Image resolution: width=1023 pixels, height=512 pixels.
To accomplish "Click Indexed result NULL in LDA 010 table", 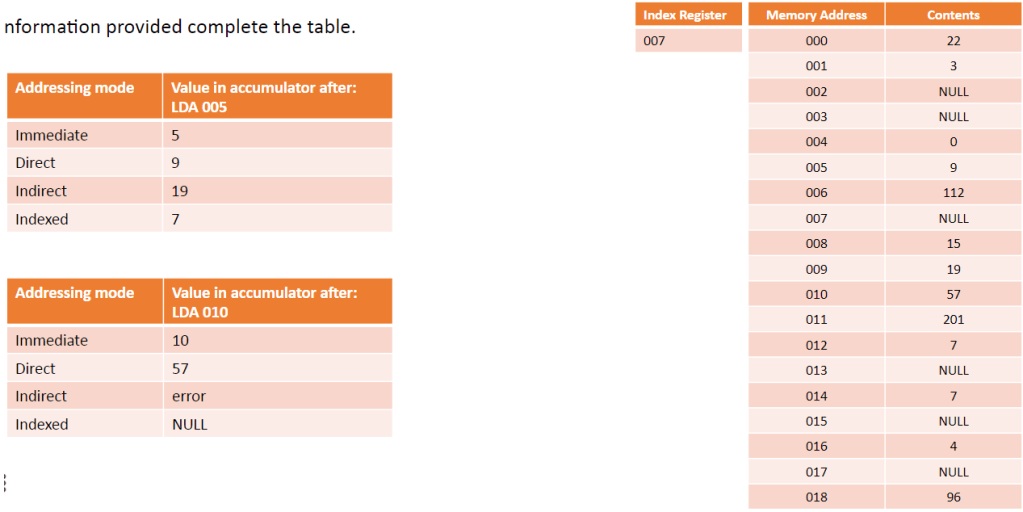I will click(x=277, y=424).
